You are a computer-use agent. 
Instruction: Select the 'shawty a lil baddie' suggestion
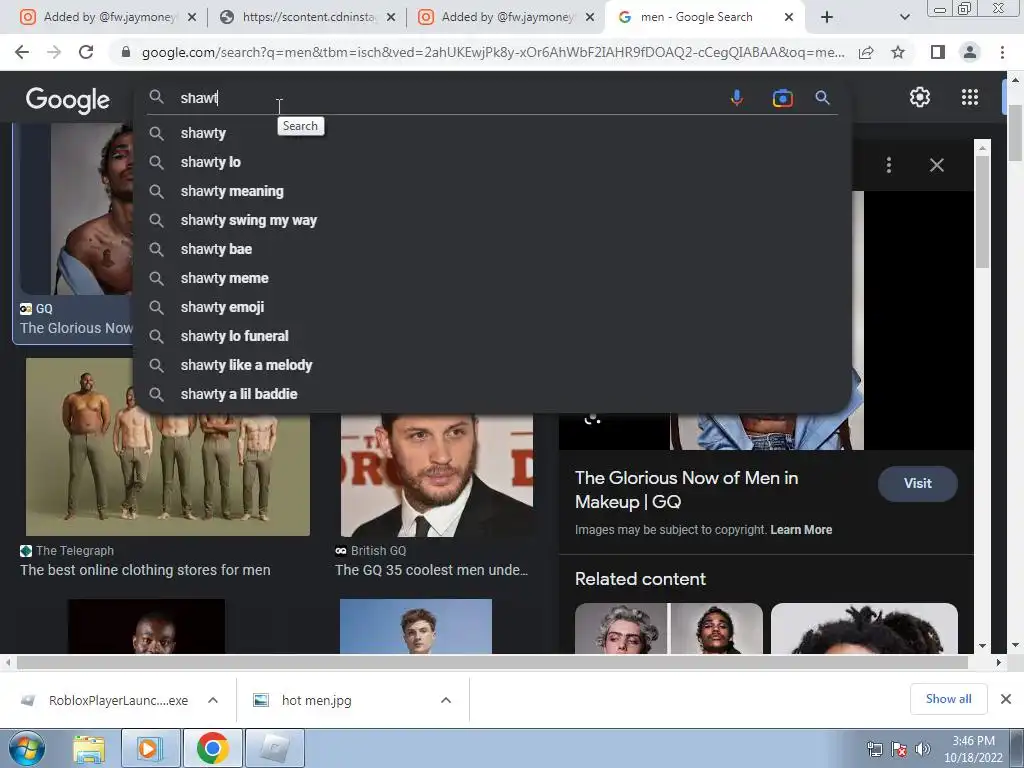pyautogui.click(x=492, y=394)
